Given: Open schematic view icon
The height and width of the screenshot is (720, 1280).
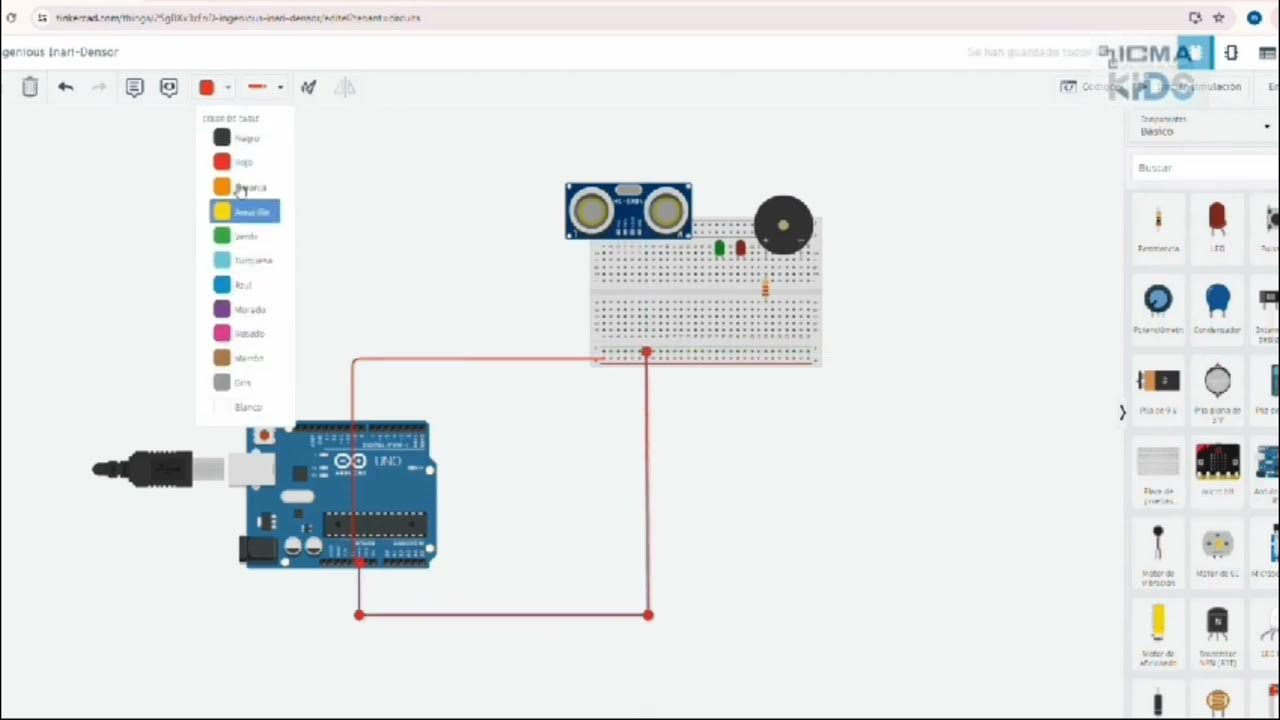Looking at the screenshot, I should pyautogui.click(x=1231, y=53).
